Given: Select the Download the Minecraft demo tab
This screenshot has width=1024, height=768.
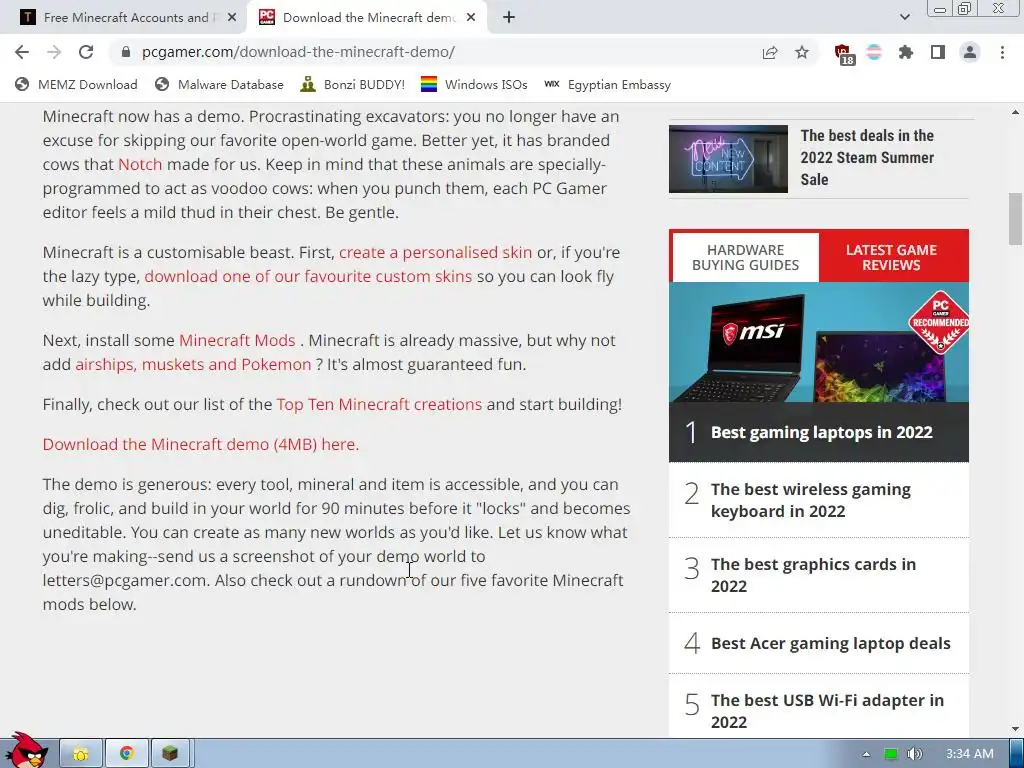Looking at the screenshot, I should 366,18.
